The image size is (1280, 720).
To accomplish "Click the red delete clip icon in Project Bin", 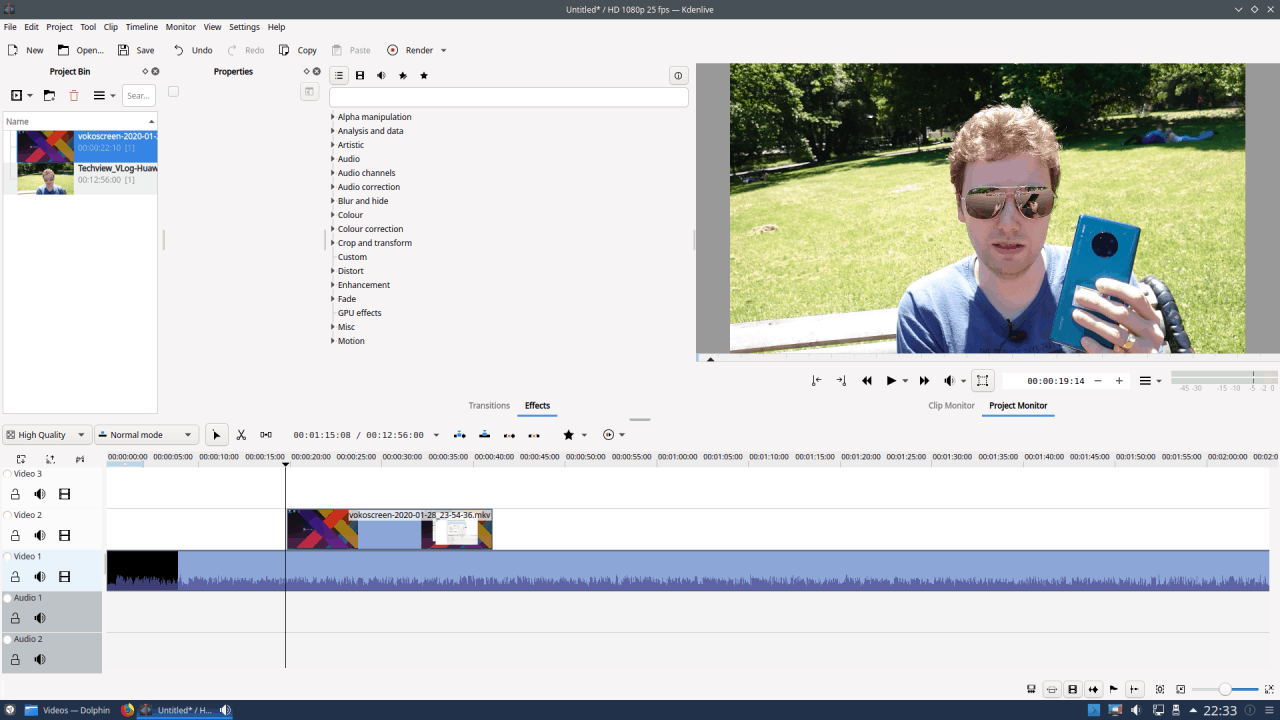I will [x=73, y=96].
